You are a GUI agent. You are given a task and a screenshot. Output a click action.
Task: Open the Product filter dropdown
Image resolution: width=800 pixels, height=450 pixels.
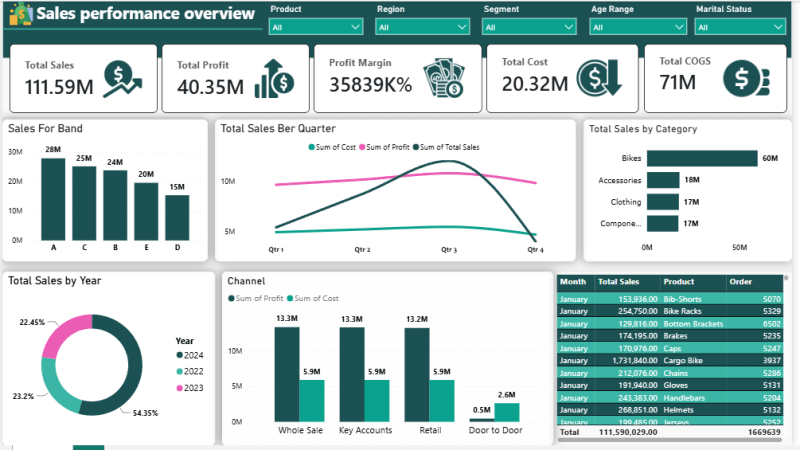pos(316,27)
